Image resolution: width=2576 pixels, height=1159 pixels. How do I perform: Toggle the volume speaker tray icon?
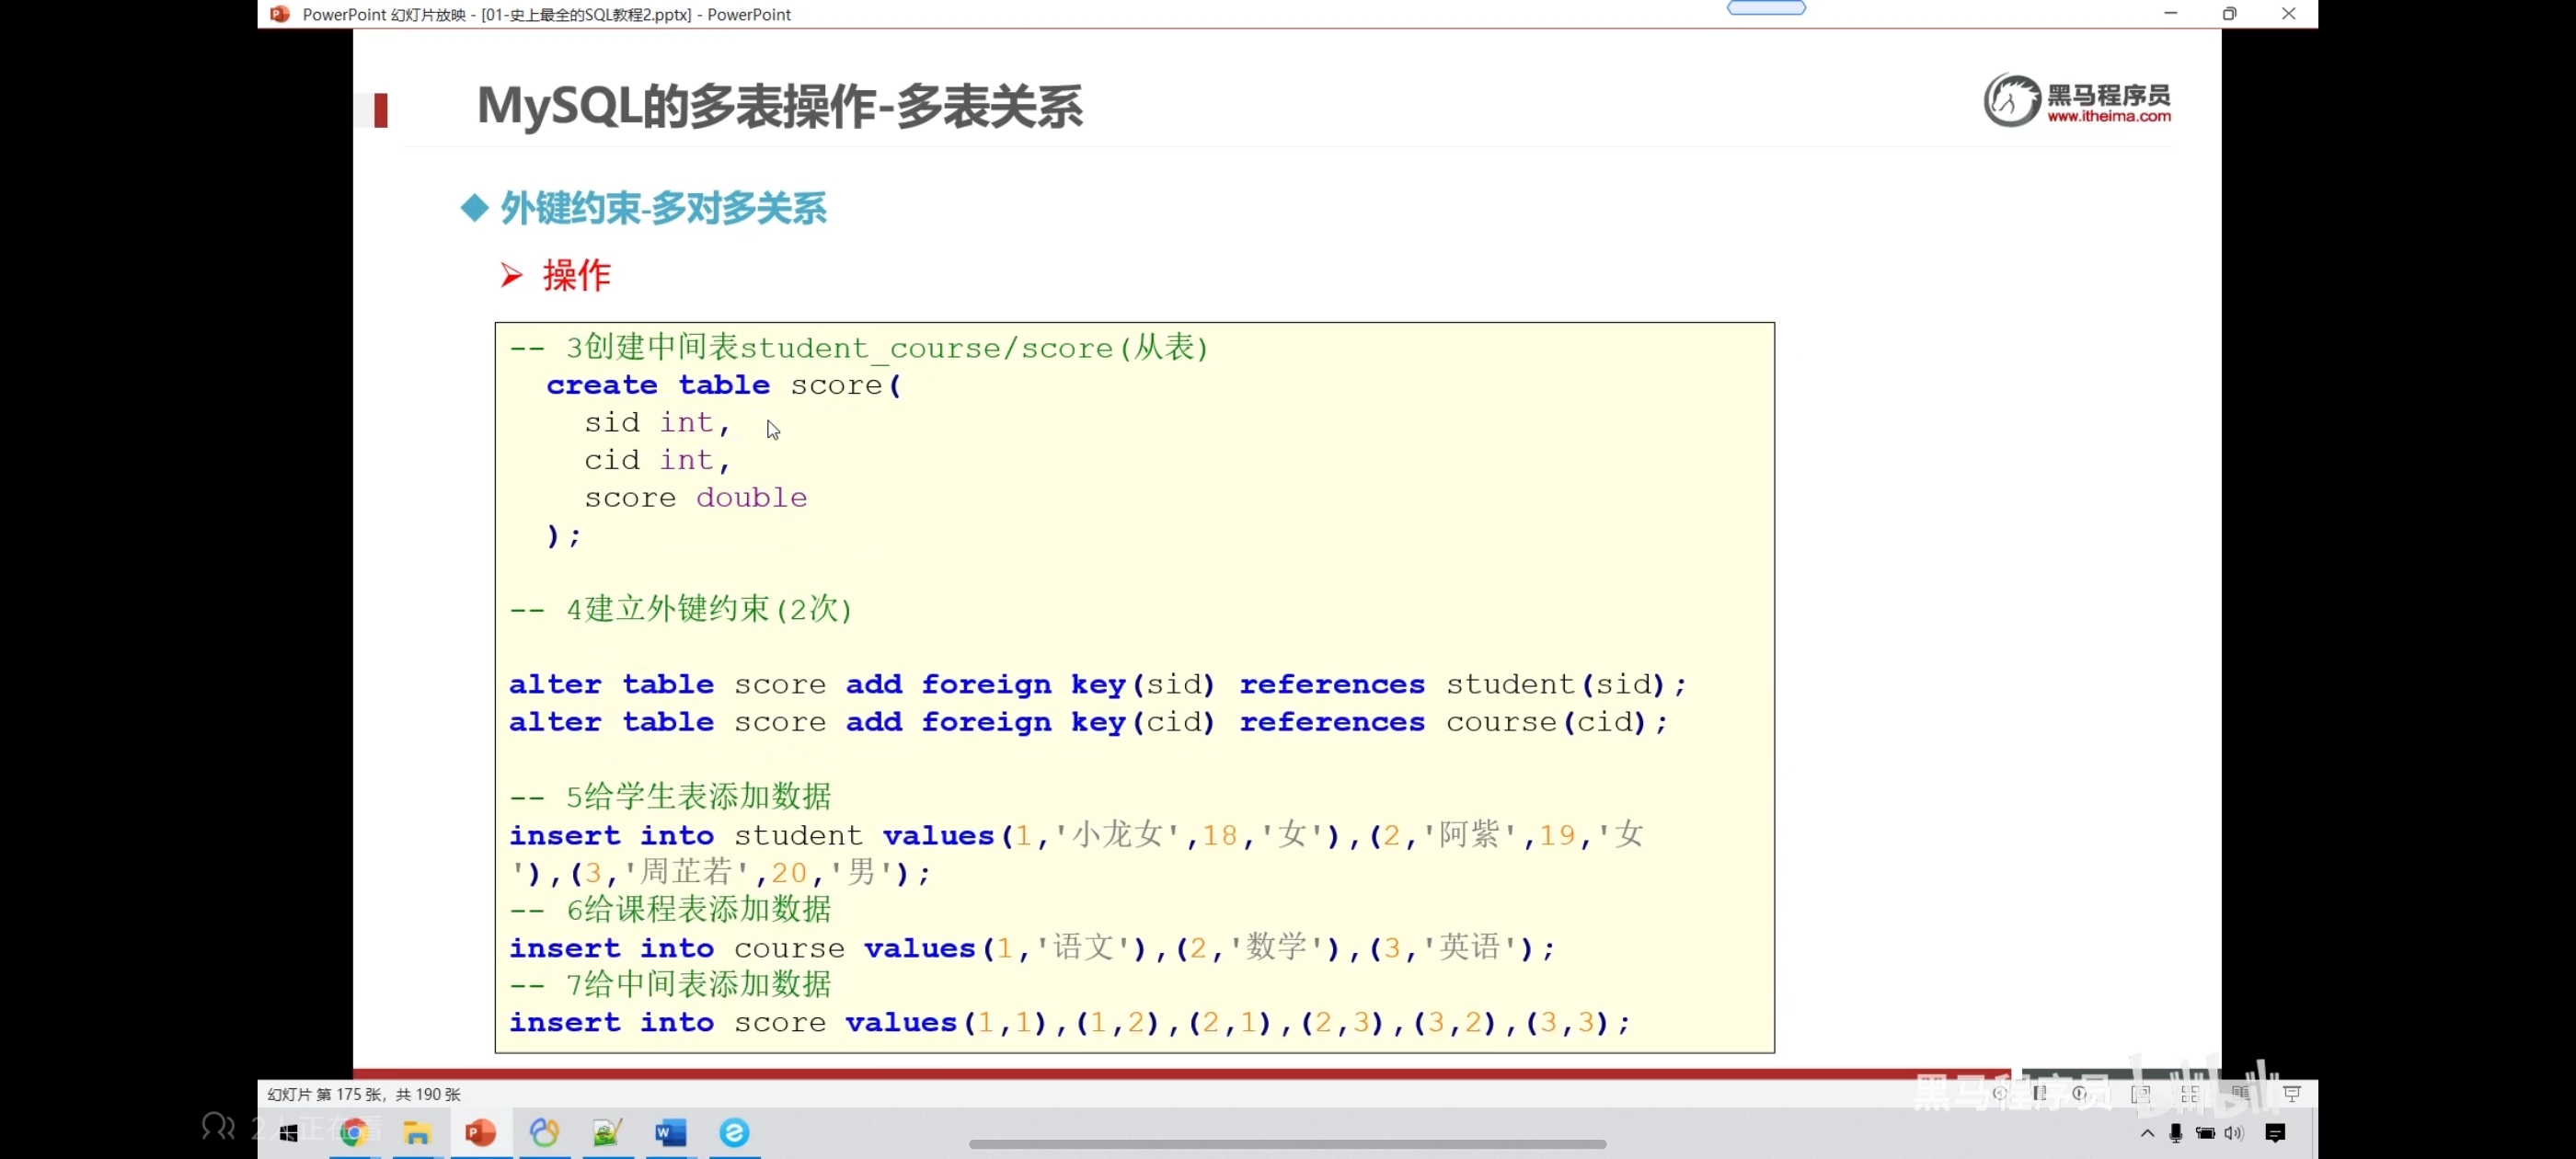(2233, 1133)
